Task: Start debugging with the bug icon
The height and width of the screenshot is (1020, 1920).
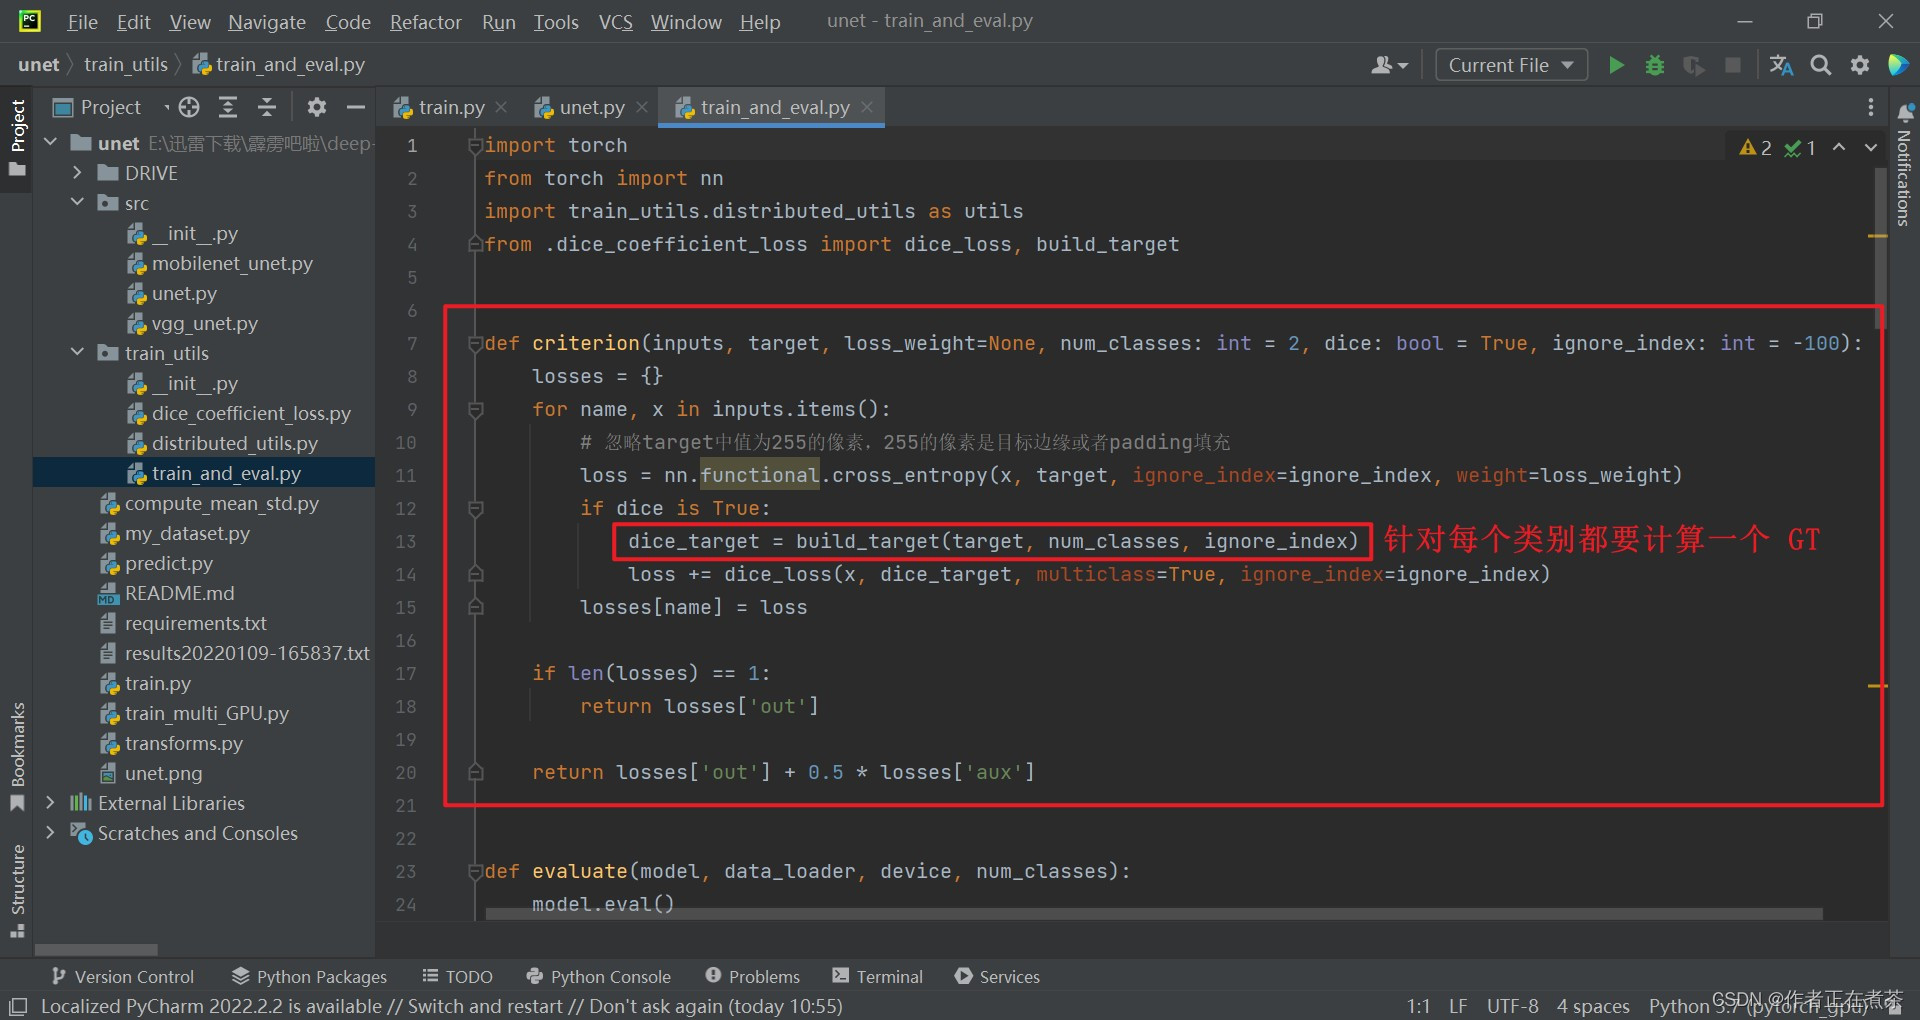Action: (1655, 64)
